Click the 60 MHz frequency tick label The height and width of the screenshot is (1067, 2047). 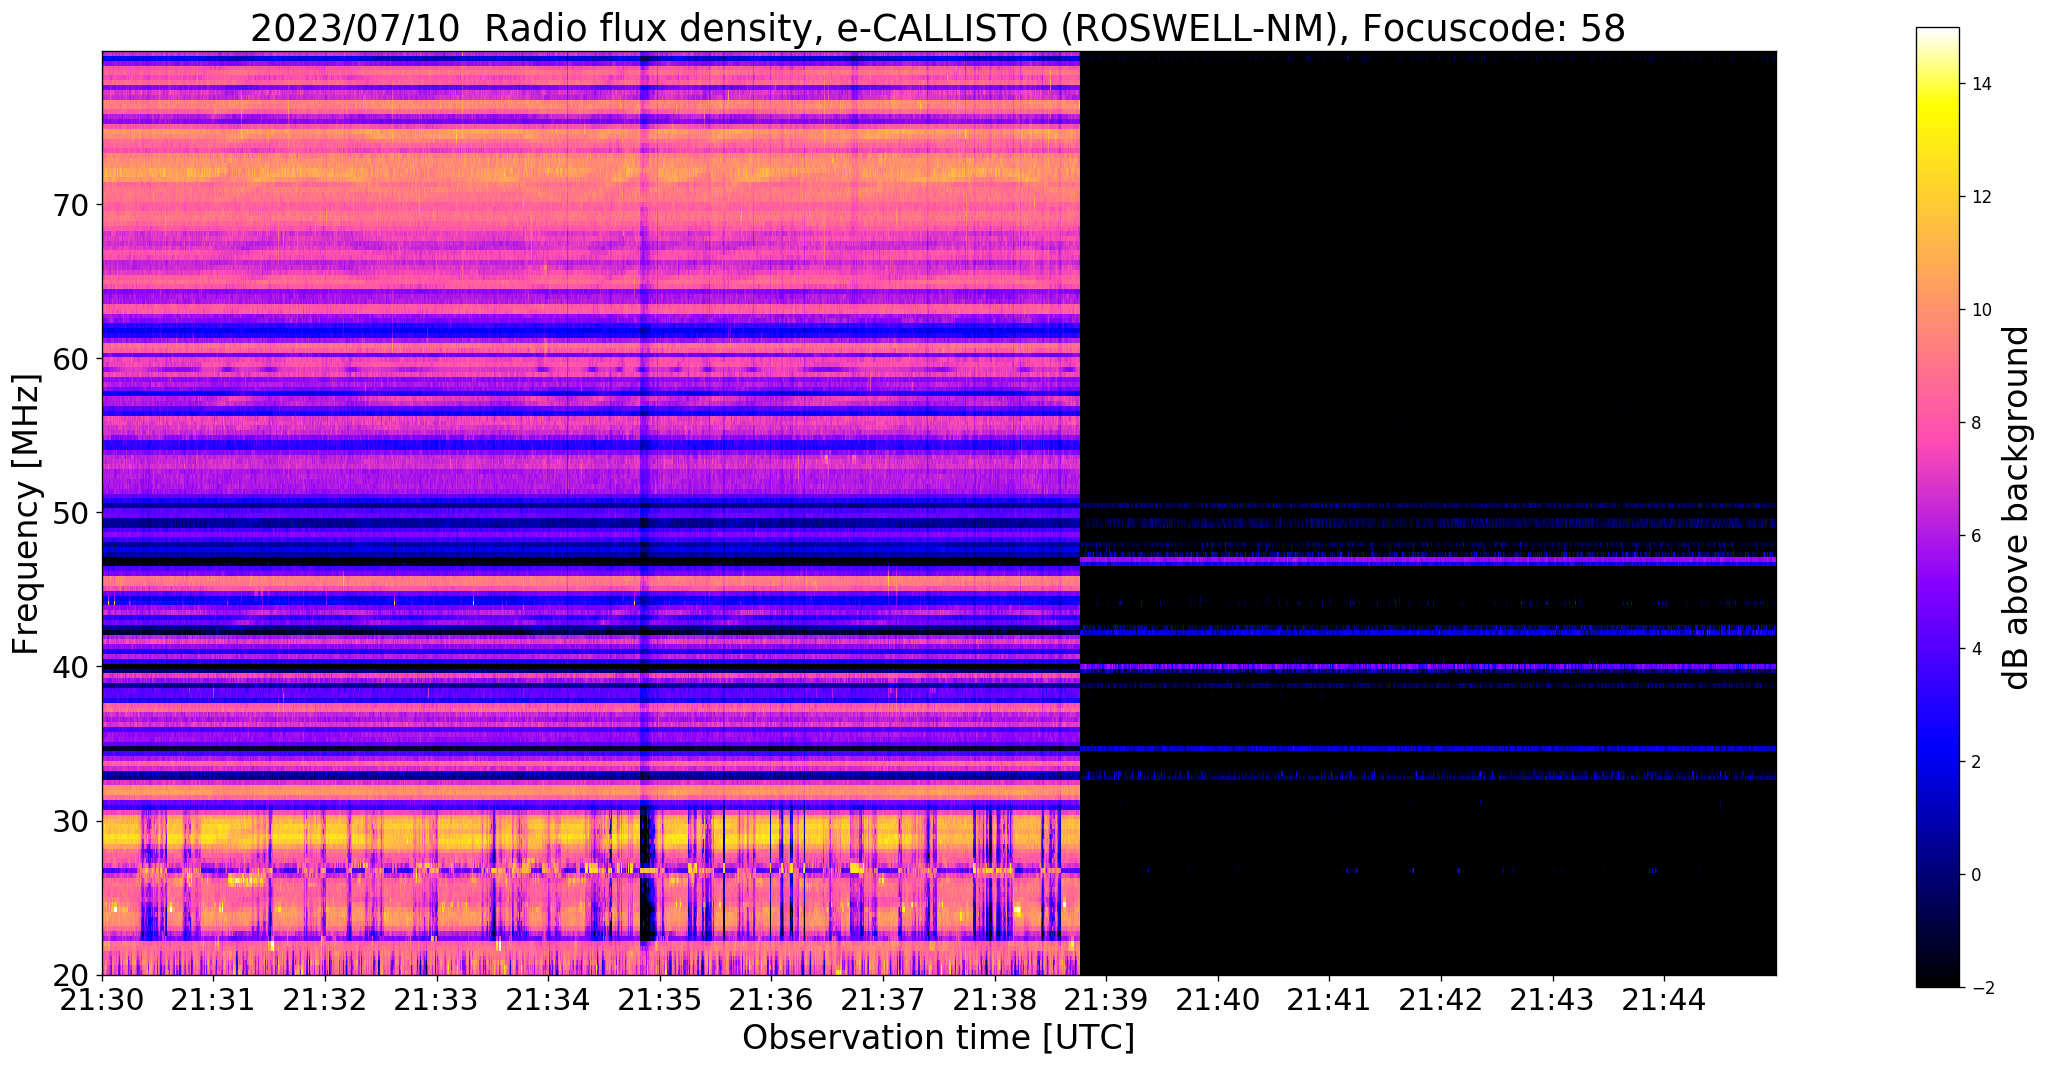[x=69, y=359]
